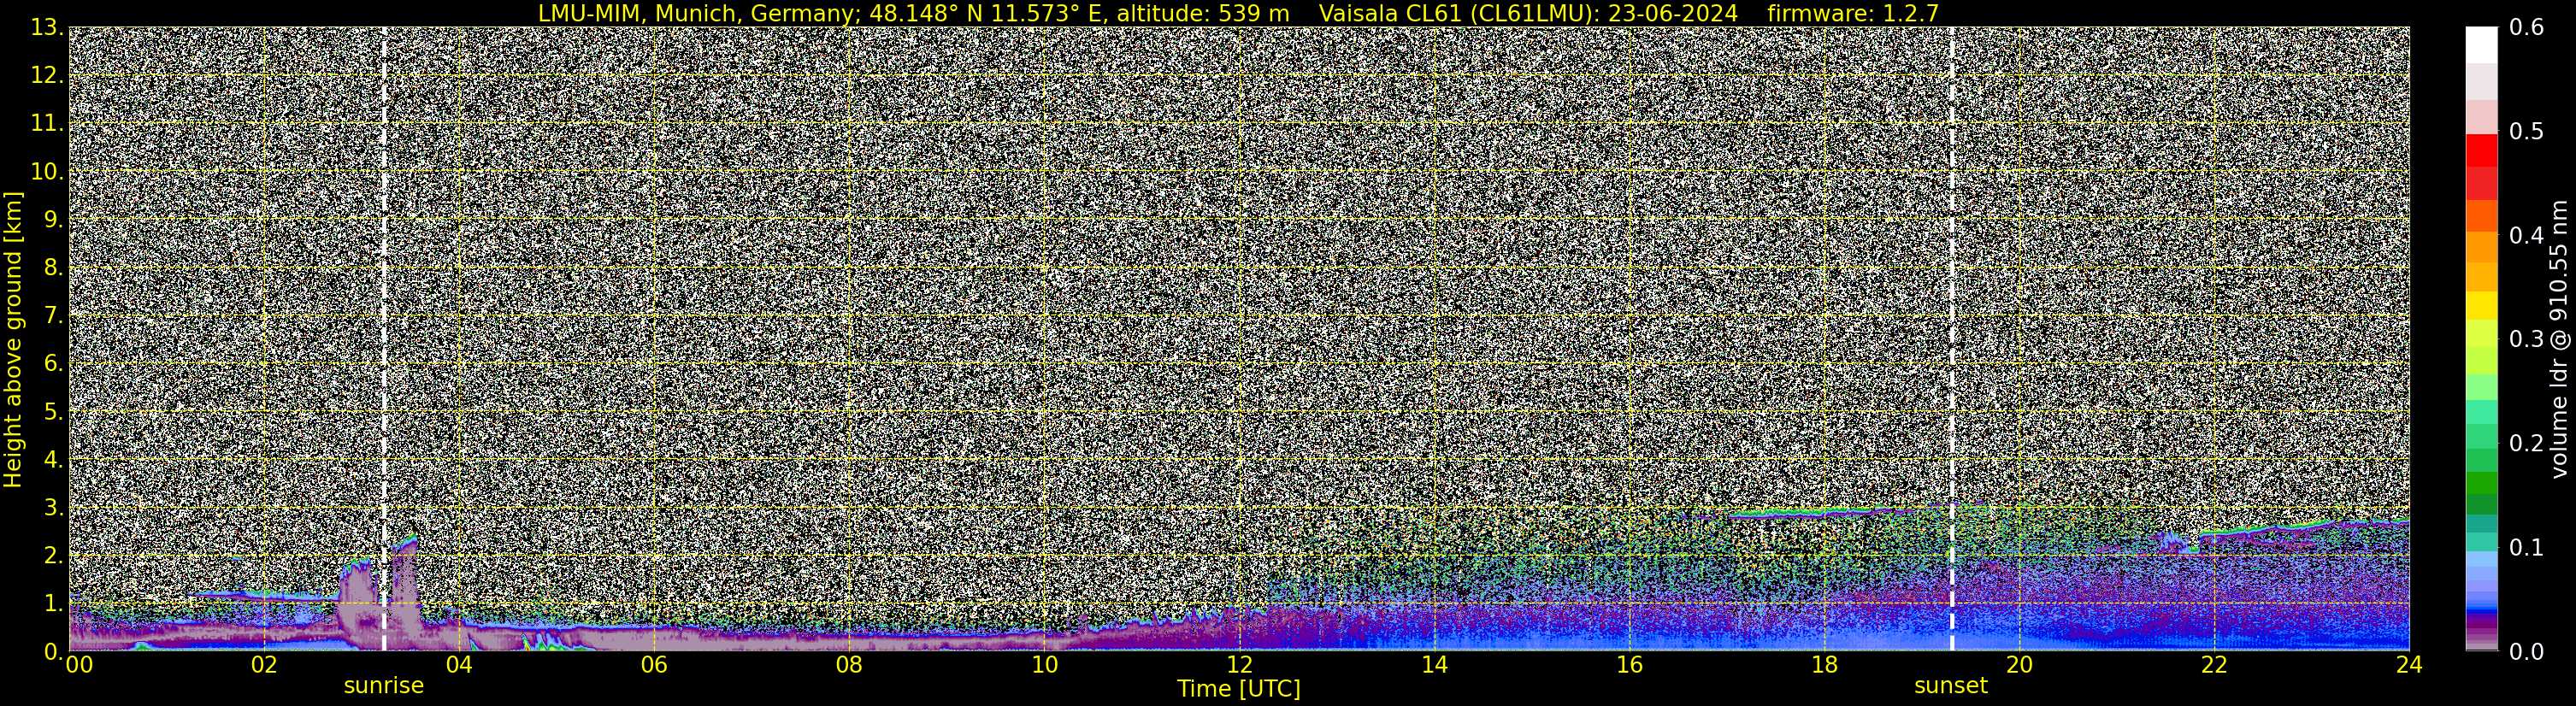Click the time axis tick label '04'
This screenshot has width=2576, height=706.
click(x=459, y=664)
